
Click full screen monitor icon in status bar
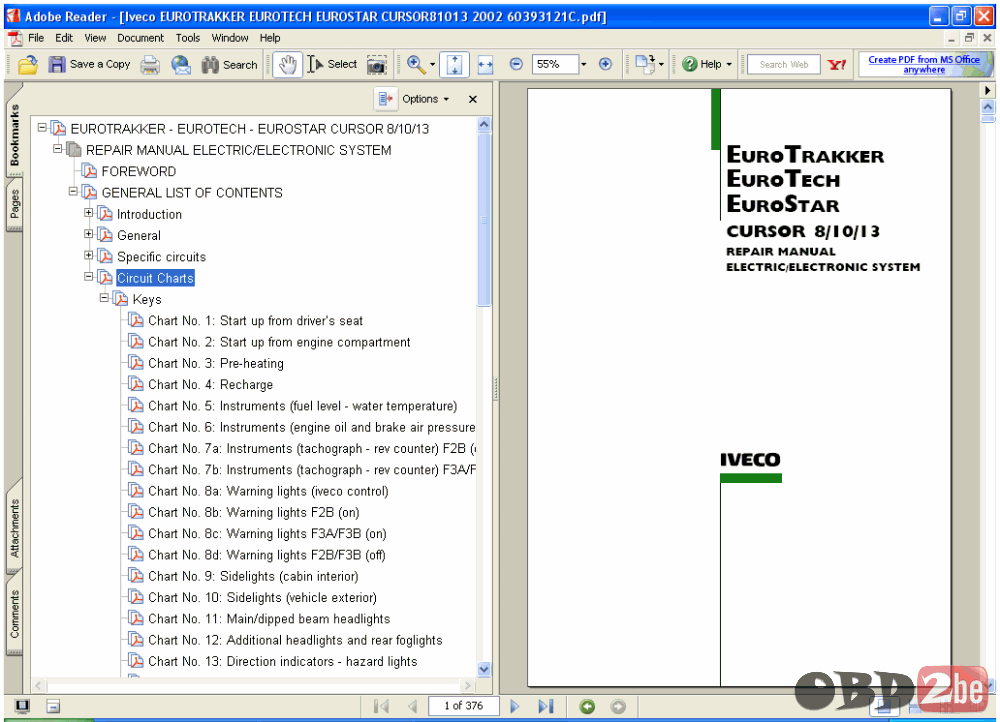click(22, 706)
